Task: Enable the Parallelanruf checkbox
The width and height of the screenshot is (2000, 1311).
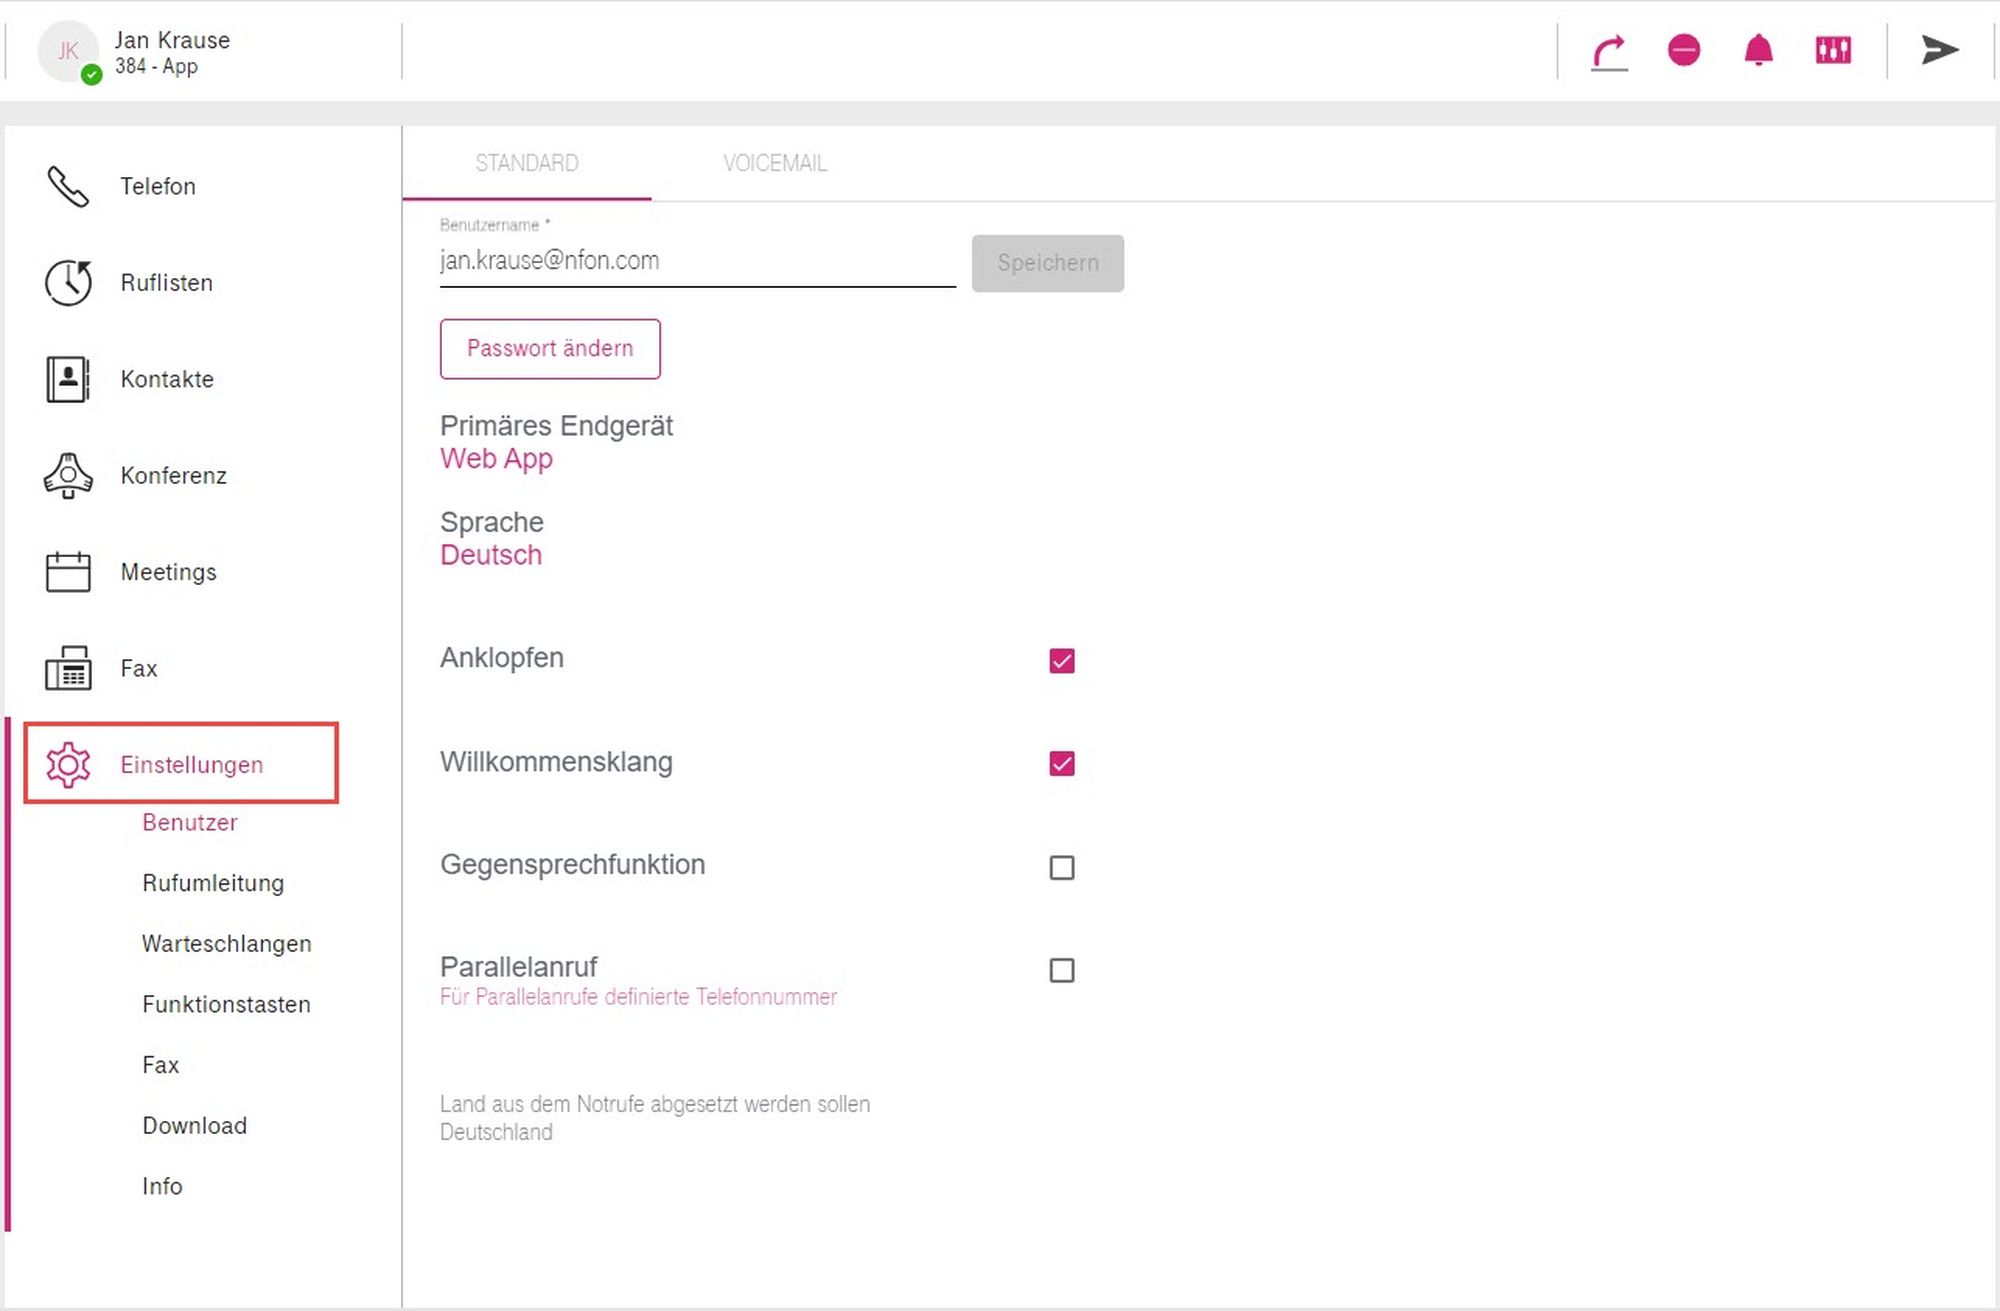Action: pyautogui.click(x=1061, y=970)
